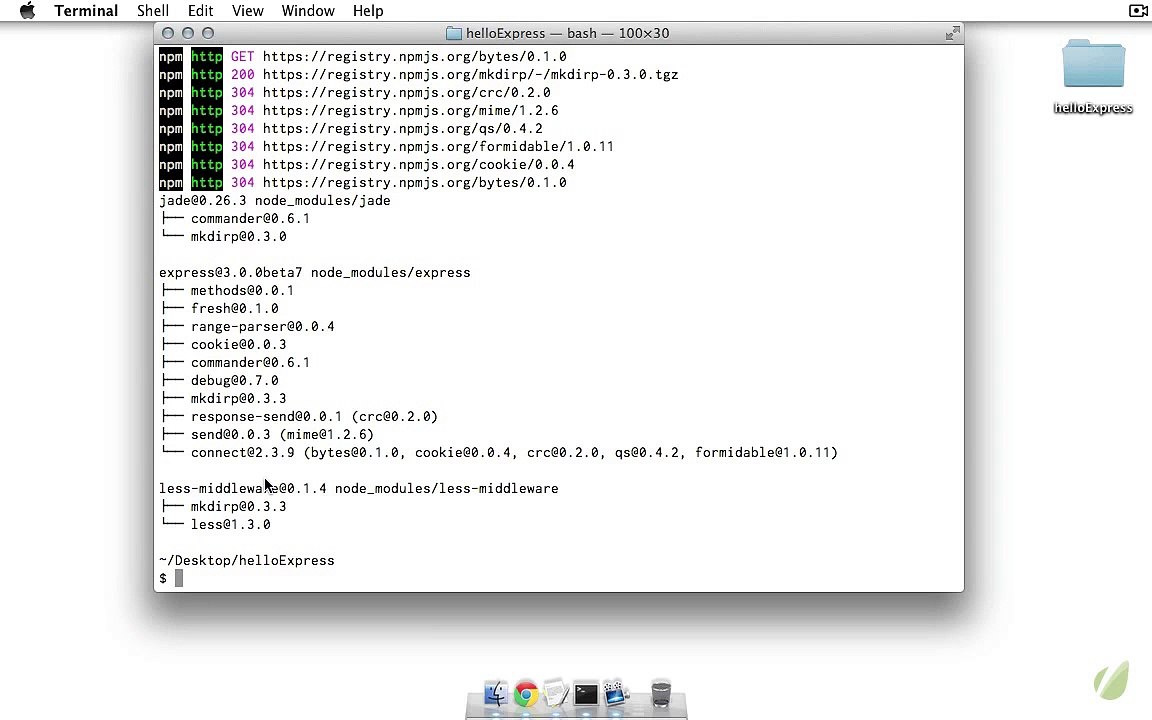Open the Terminal application menu
Screen dimensions: 1152x720
[86, 10]
